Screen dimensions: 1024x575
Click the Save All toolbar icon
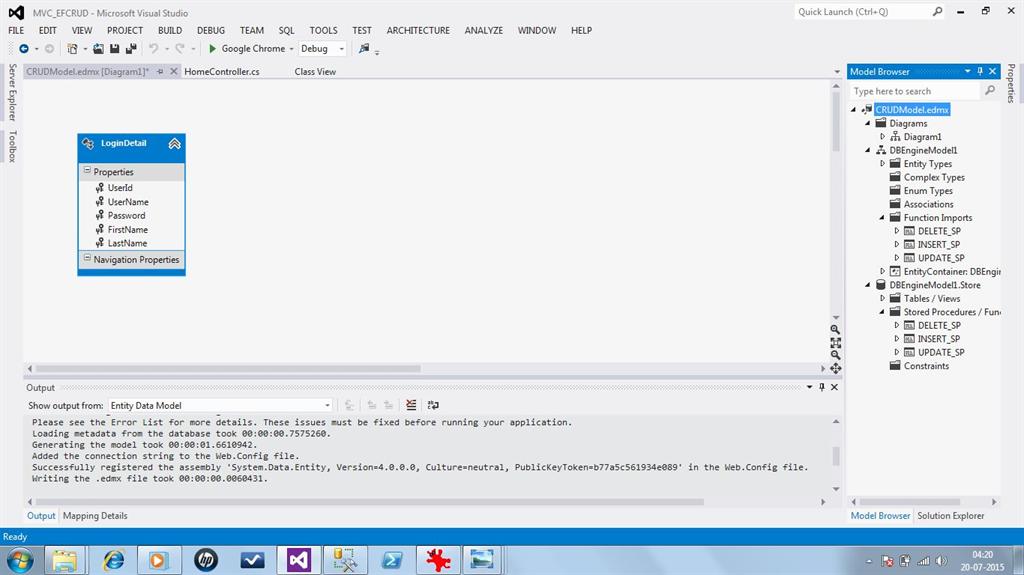(x=131, y=48)
